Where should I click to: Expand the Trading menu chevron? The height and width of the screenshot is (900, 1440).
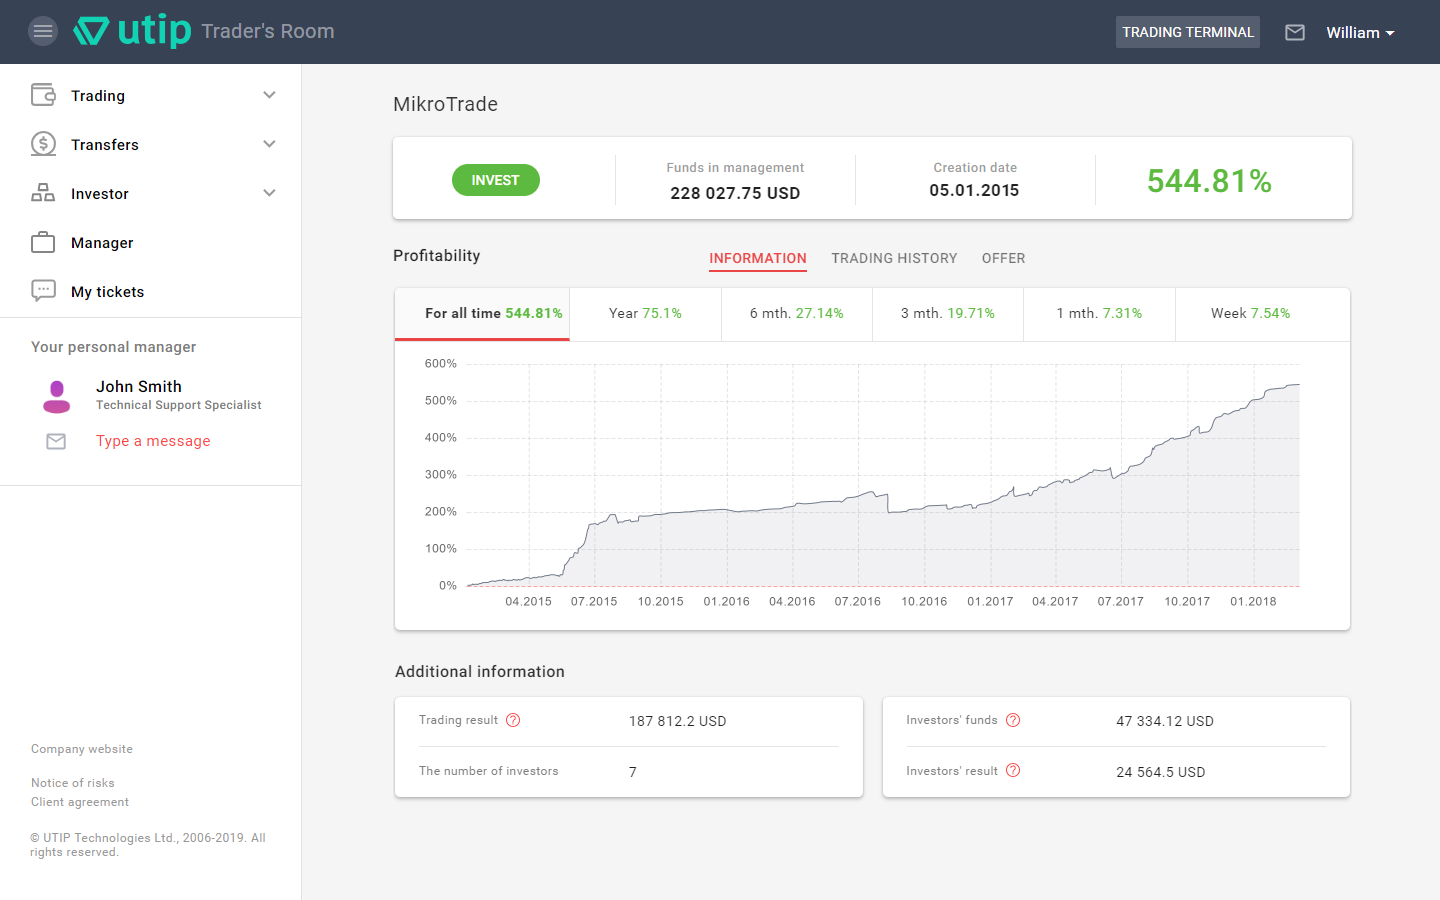coord(269,95)
